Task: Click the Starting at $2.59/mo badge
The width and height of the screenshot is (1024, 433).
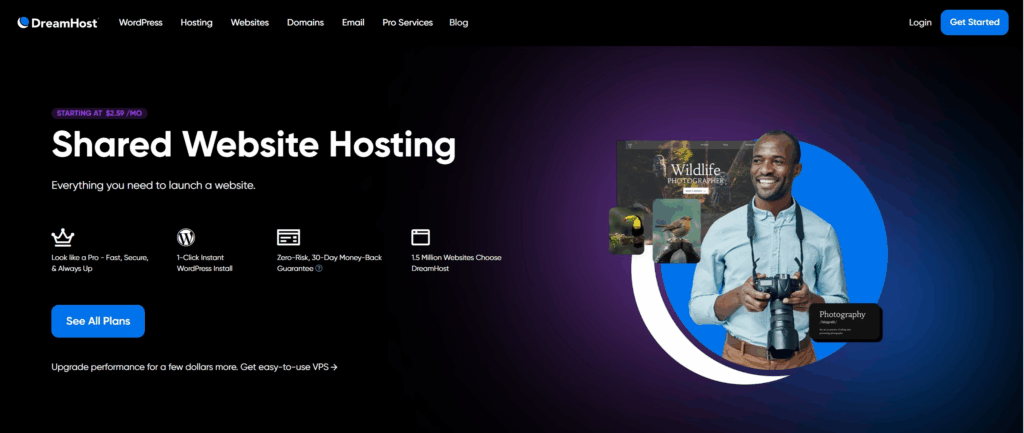Action: [99, 113]
